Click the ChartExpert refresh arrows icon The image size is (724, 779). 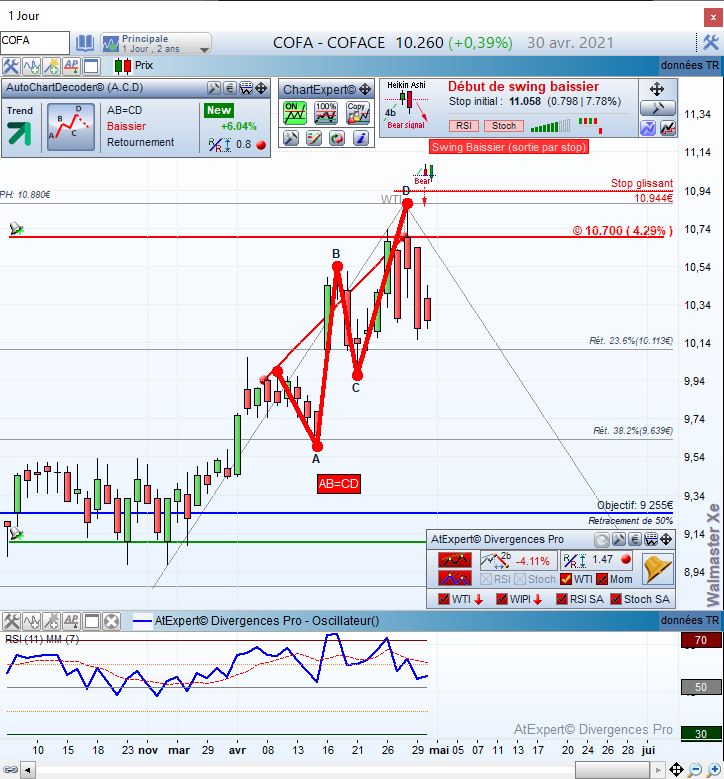click(337, 138)
